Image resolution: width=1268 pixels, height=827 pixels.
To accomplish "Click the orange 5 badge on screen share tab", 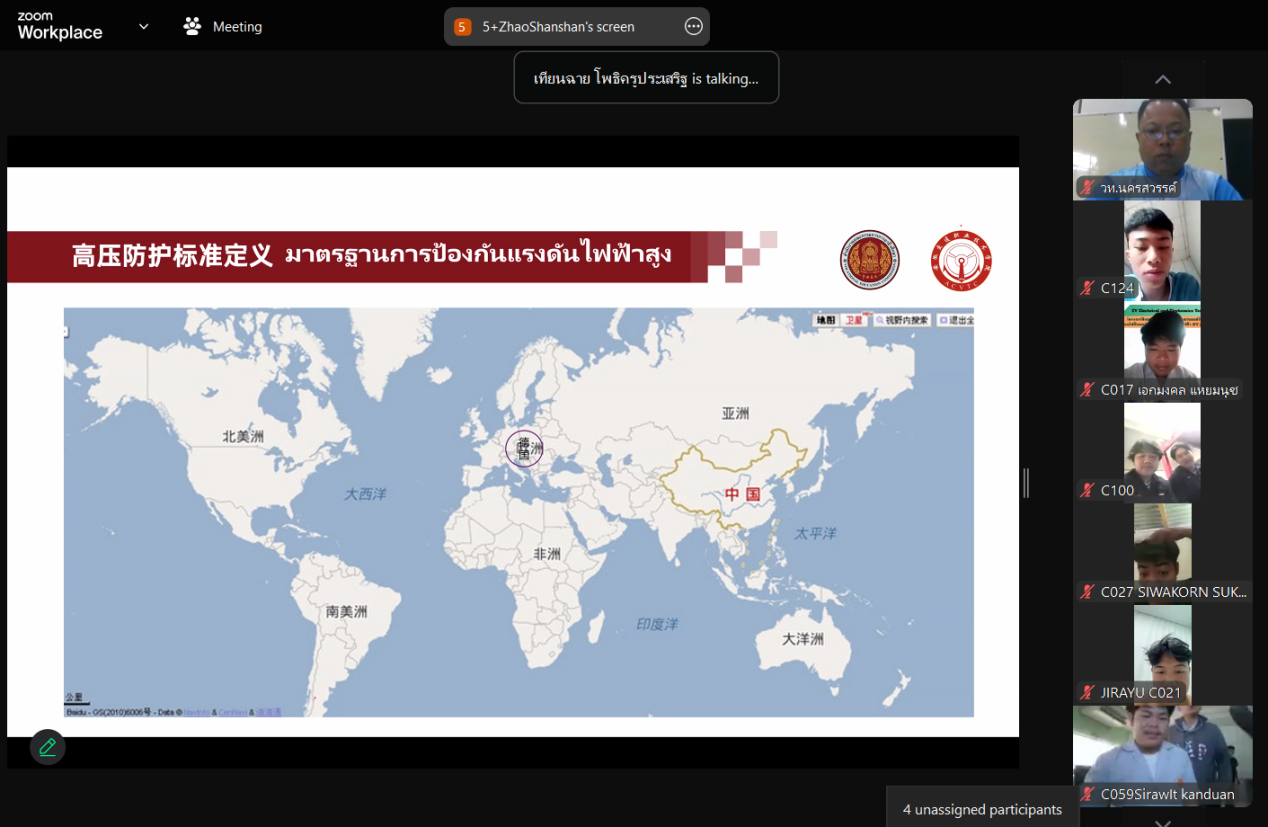I will (462, 27).
